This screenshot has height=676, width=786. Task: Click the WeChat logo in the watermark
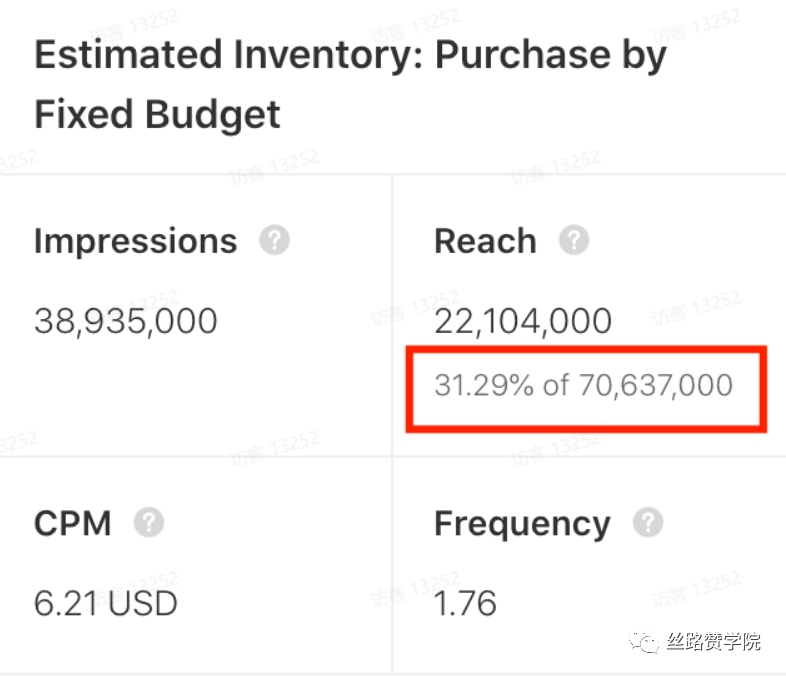[x=643, y=642]
